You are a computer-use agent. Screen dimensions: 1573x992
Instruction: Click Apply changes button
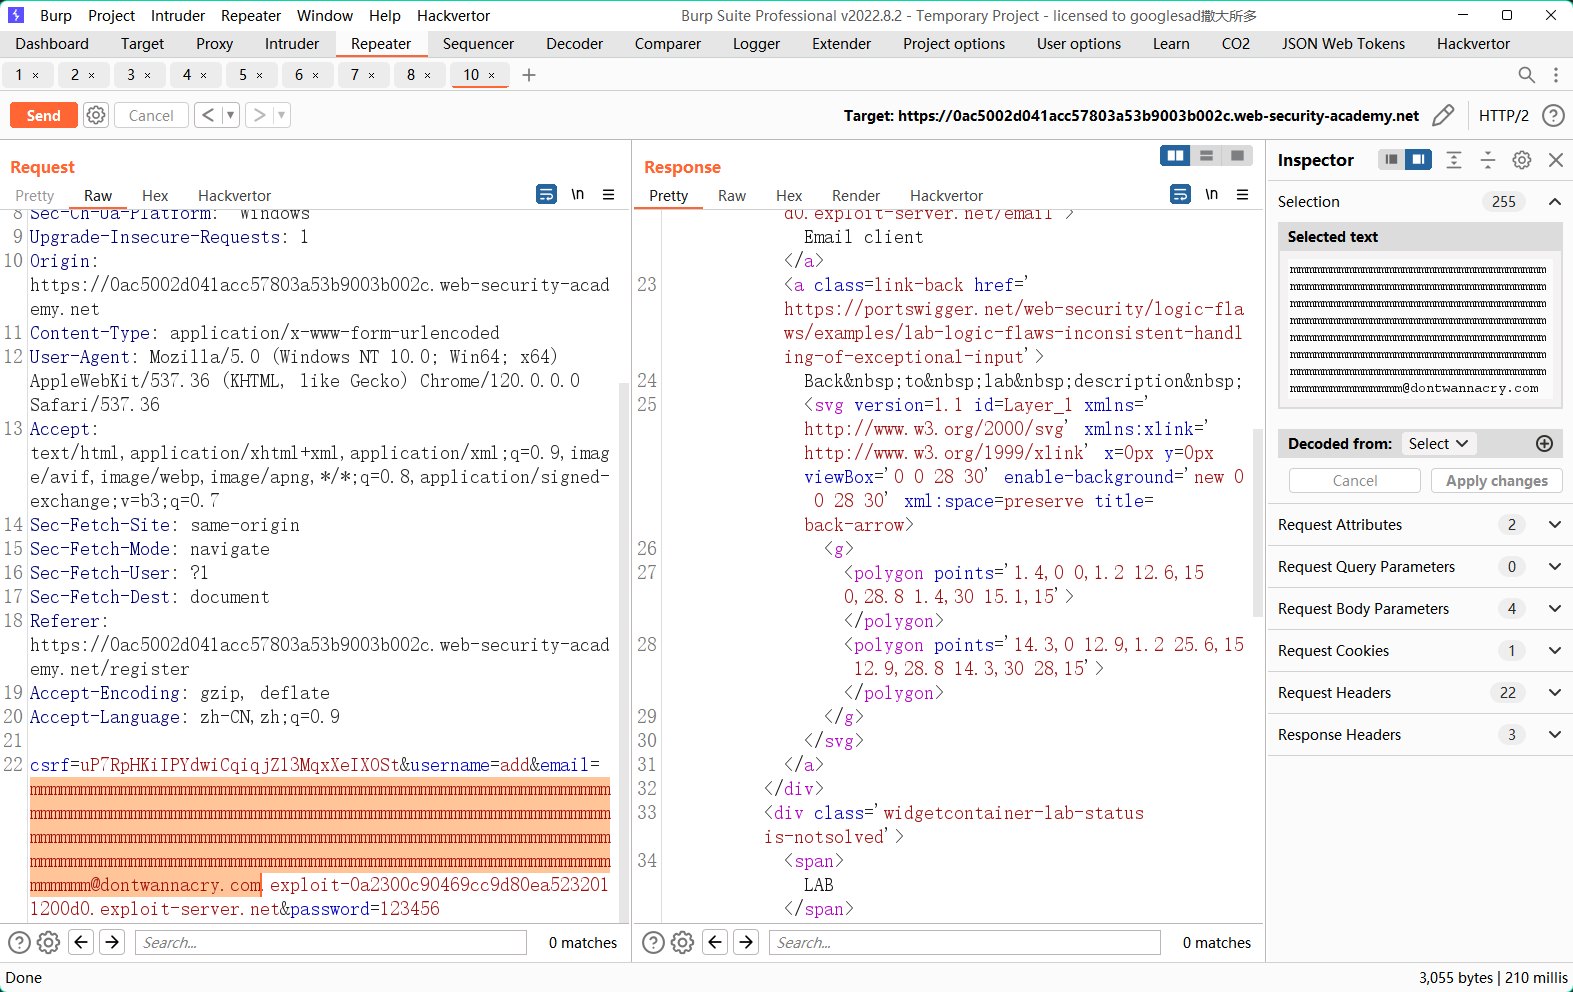coord(1496,481)
